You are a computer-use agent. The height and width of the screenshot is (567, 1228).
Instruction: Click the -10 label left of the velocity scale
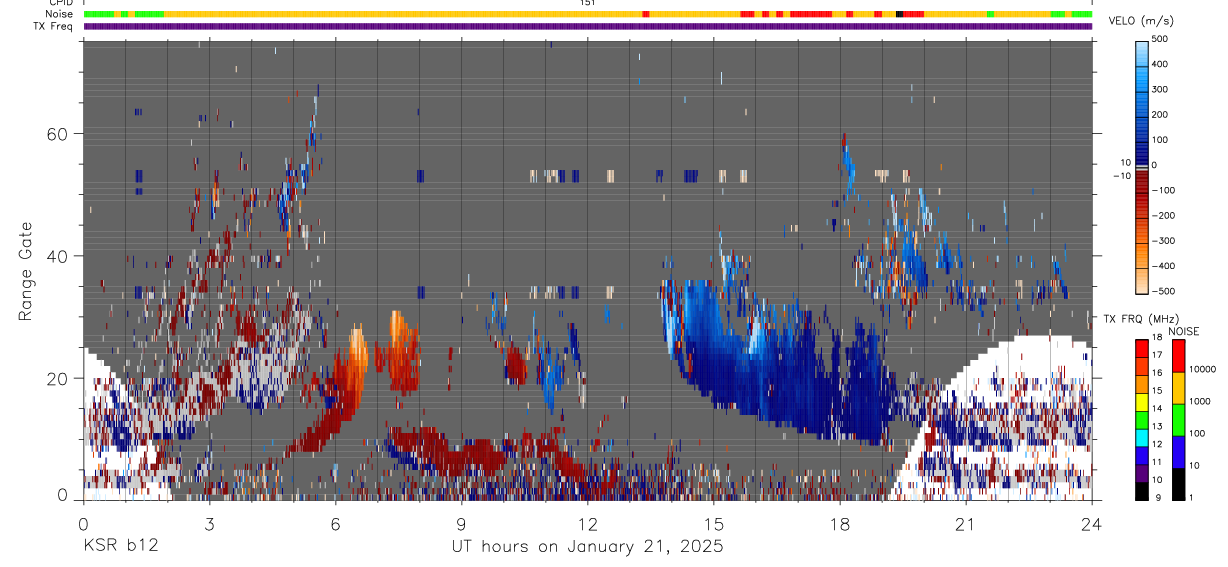(x=1122, y=175)
